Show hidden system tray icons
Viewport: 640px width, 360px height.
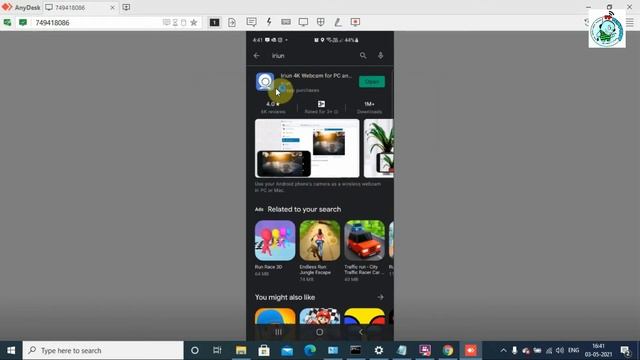point(503,350)
